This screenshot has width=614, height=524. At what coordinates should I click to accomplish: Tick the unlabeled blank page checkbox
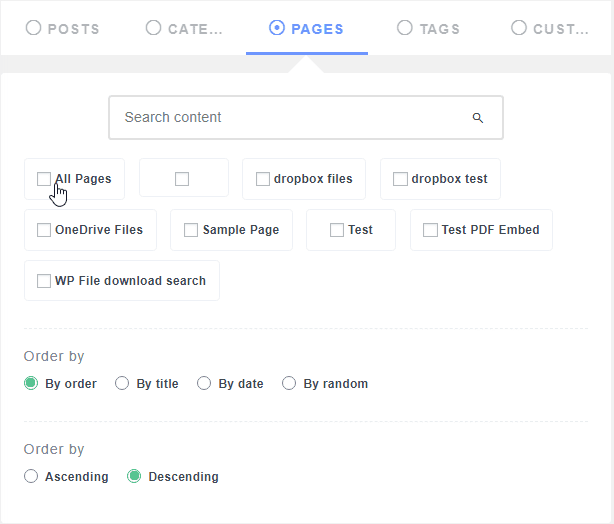pos(182,179)
